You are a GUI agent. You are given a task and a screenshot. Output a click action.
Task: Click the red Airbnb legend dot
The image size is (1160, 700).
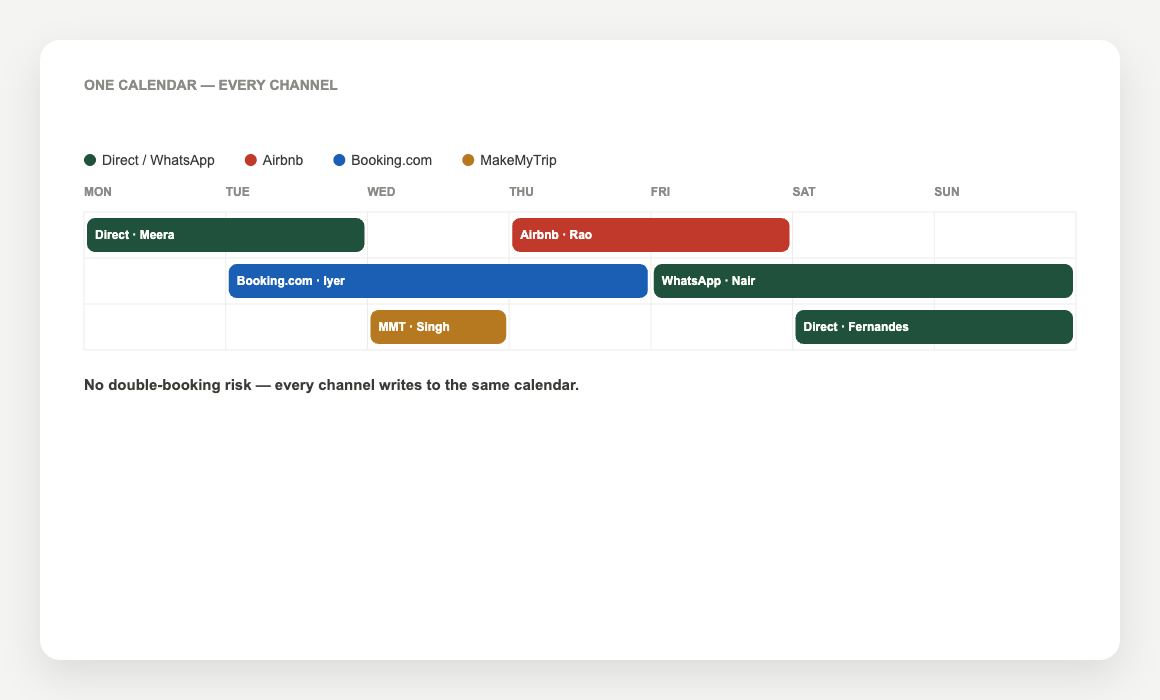(251, 160)
